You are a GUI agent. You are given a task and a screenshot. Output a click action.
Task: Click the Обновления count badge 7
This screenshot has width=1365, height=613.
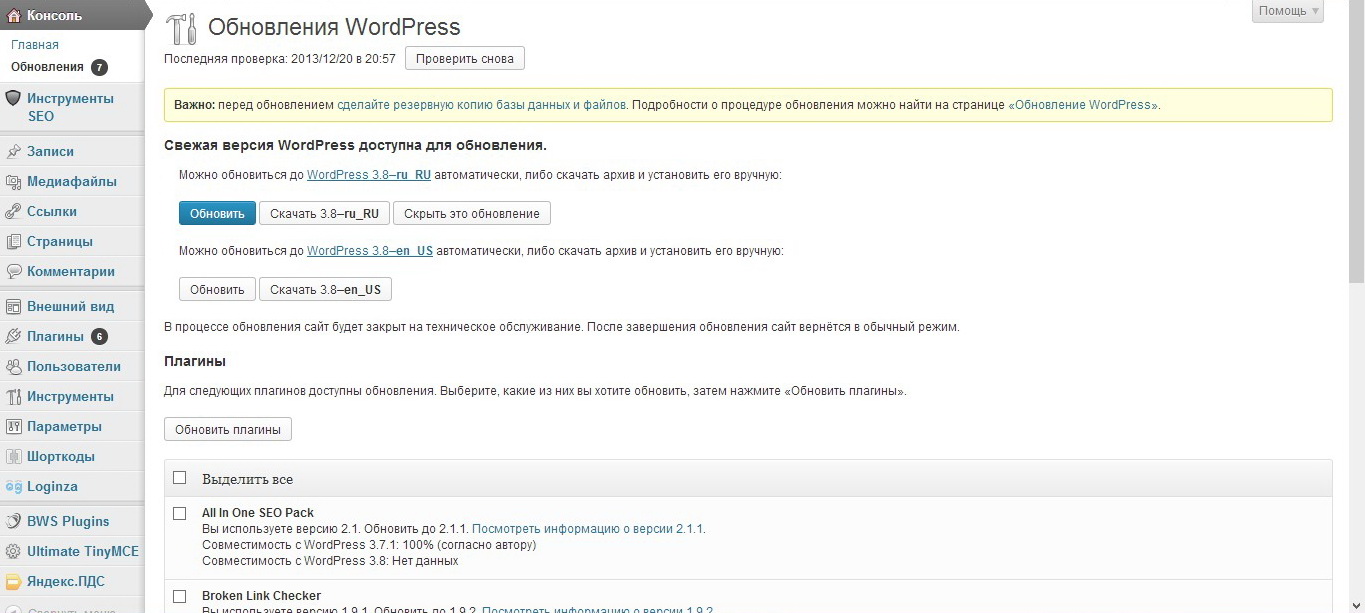(99, 67)
